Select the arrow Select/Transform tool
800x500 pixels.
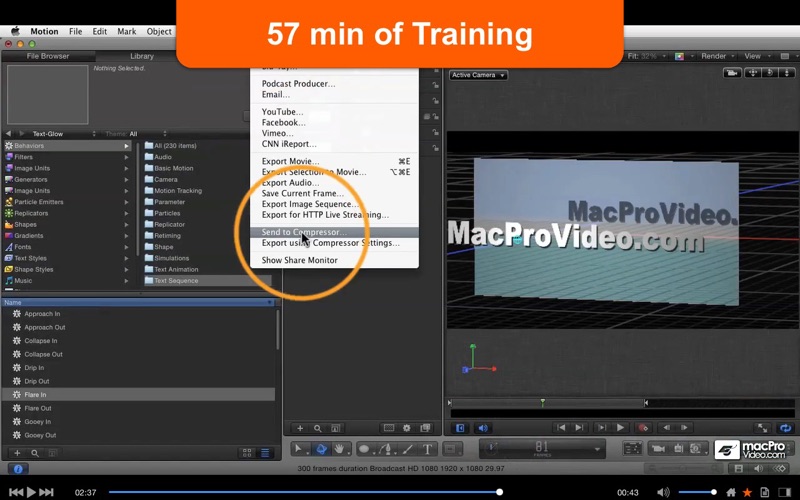(299, 449)
